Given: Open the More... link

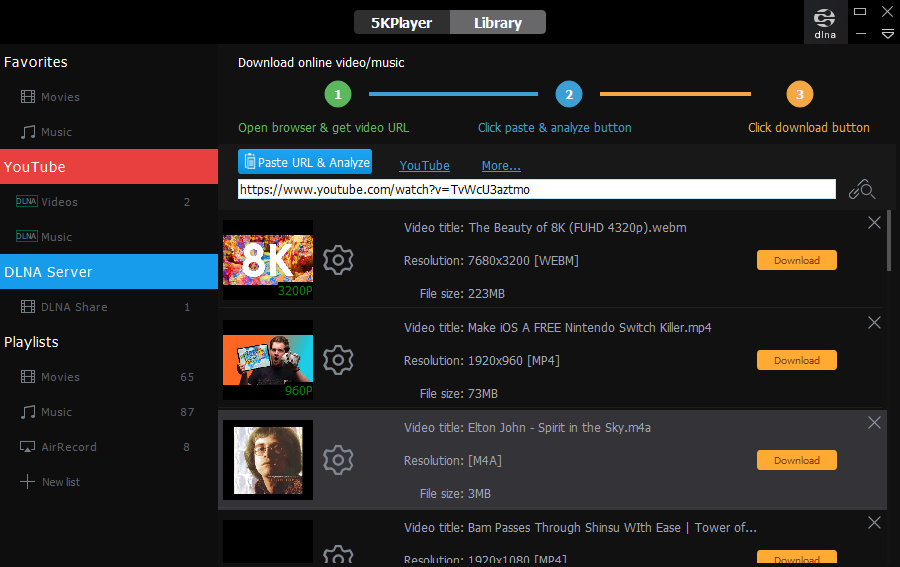Looking at the screenshot, I should [x=501, y=165].
